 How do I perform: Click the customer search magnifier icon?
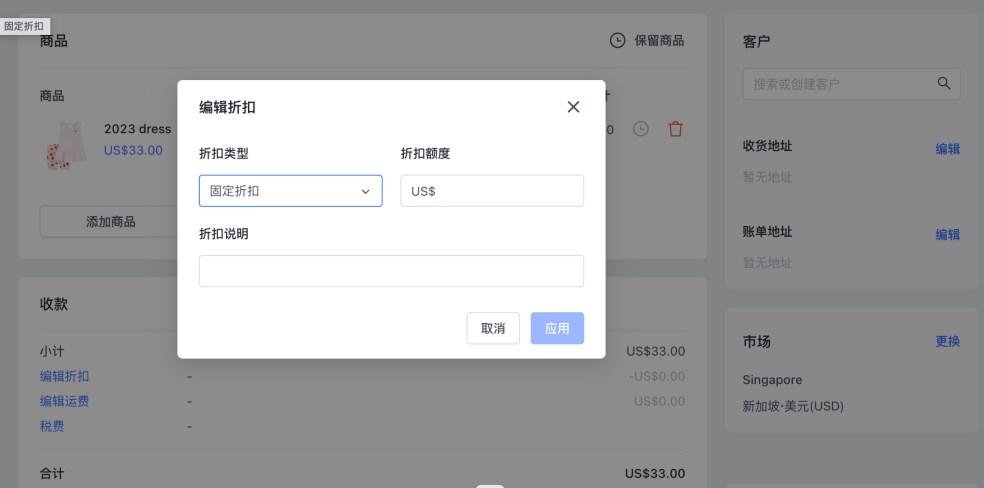pyautogui.click(x=944, y=83)
